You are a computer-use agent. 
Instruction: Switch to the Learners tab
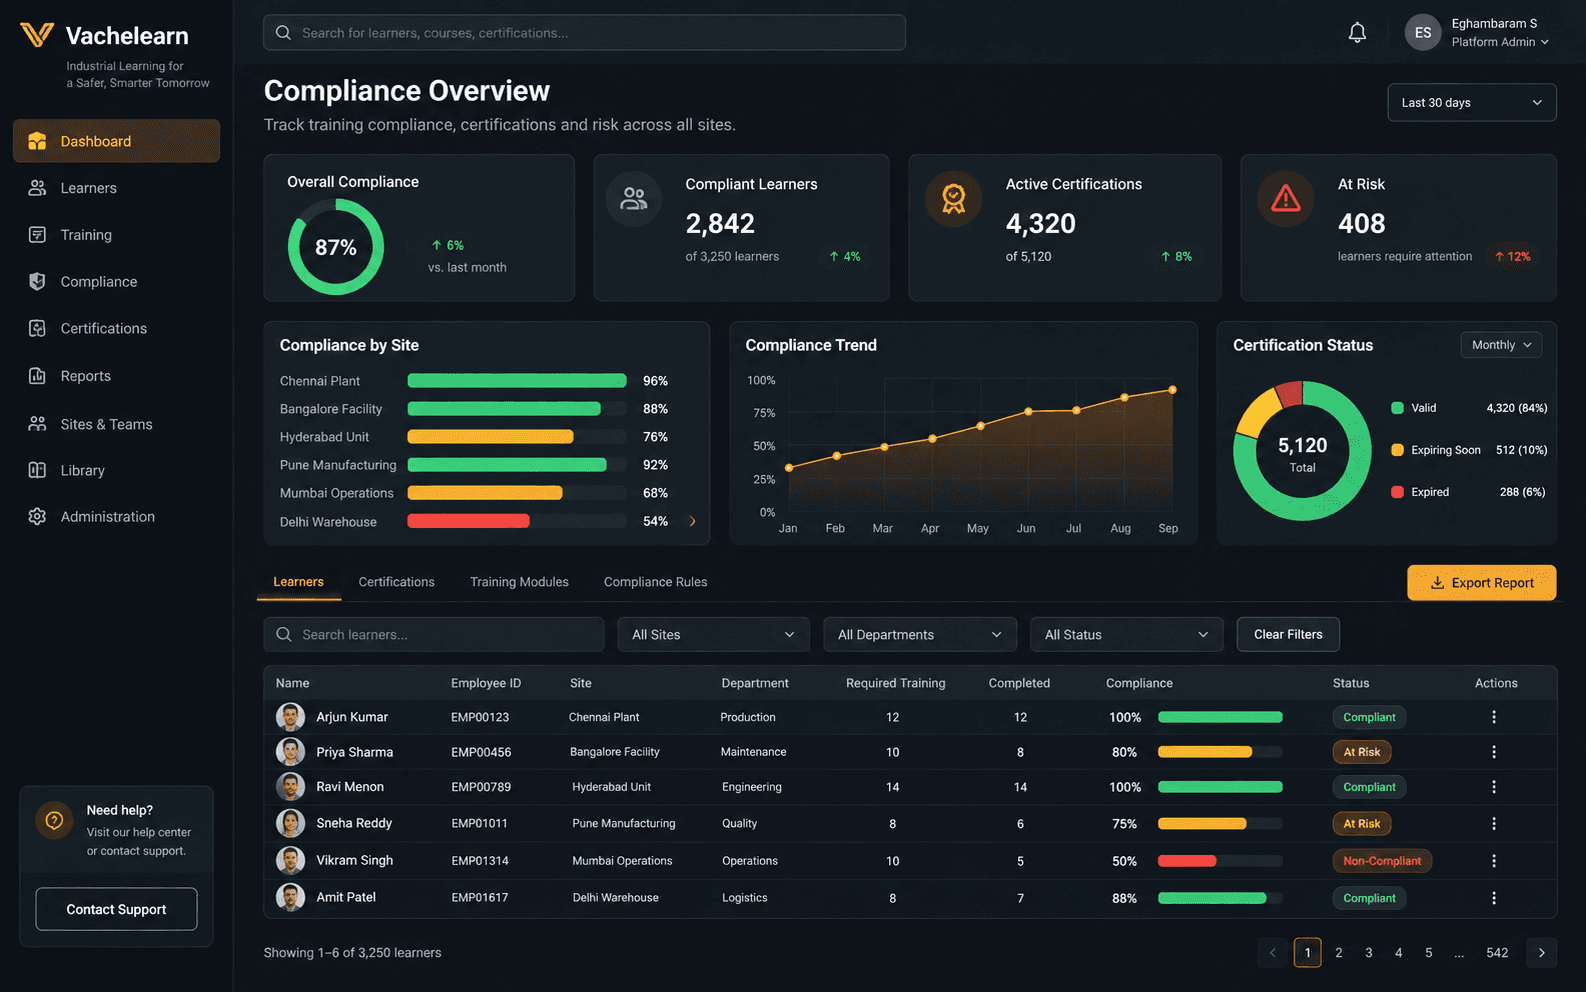[x=299, y=582]
